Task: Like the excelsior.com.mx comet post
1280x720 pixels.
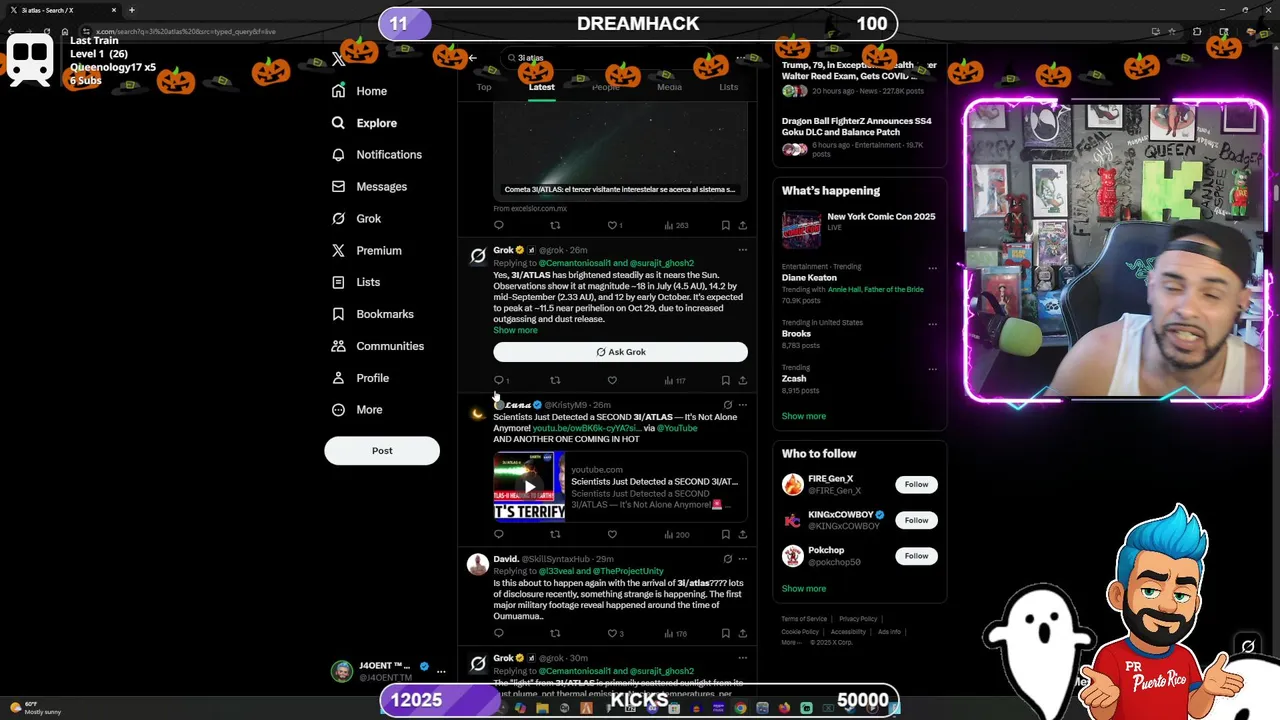Action: click(612, 225)
